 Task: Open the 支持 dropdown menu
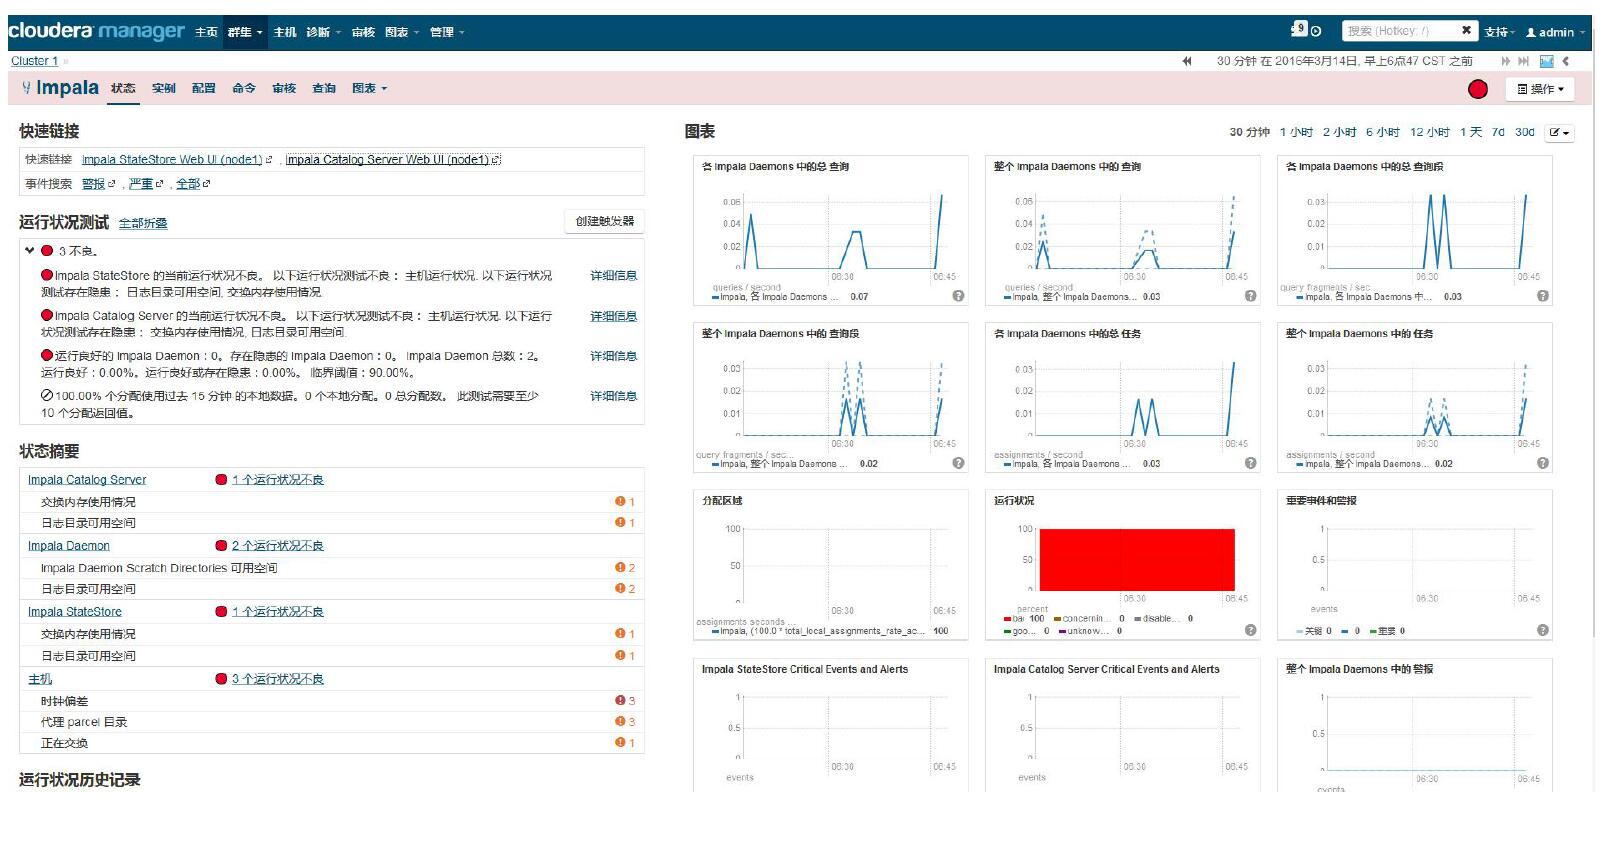[1499, 32]
